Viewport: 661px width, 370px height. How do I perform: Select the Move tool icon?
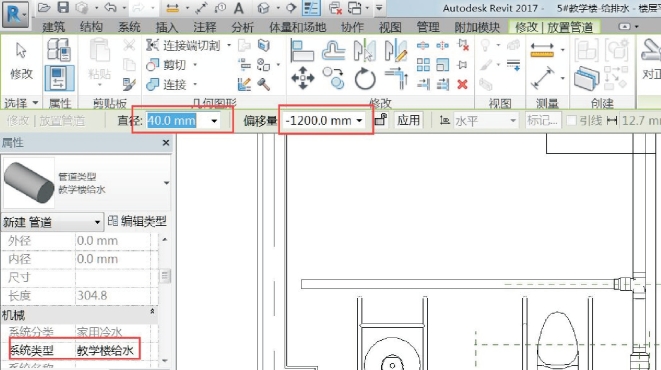[x=303, y=78]
